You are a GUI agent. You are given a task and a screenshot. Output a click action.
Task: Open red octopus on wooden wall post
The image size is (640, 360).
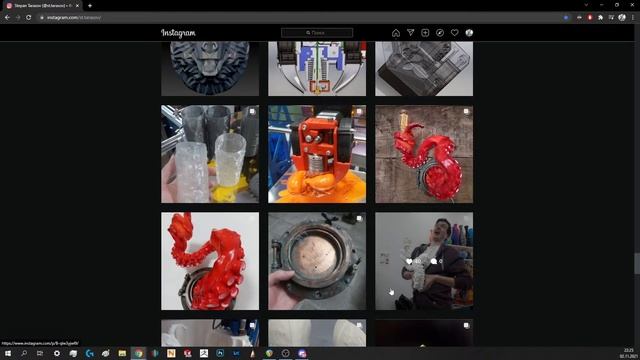tap(424, 154)
